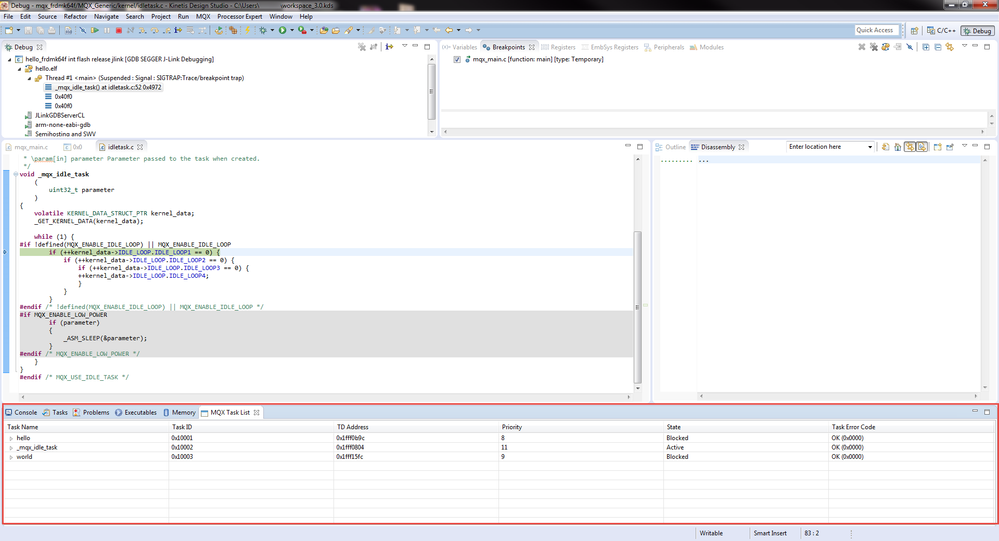Click the Suspend (pause) debug icon

click(x=106, y=30)
